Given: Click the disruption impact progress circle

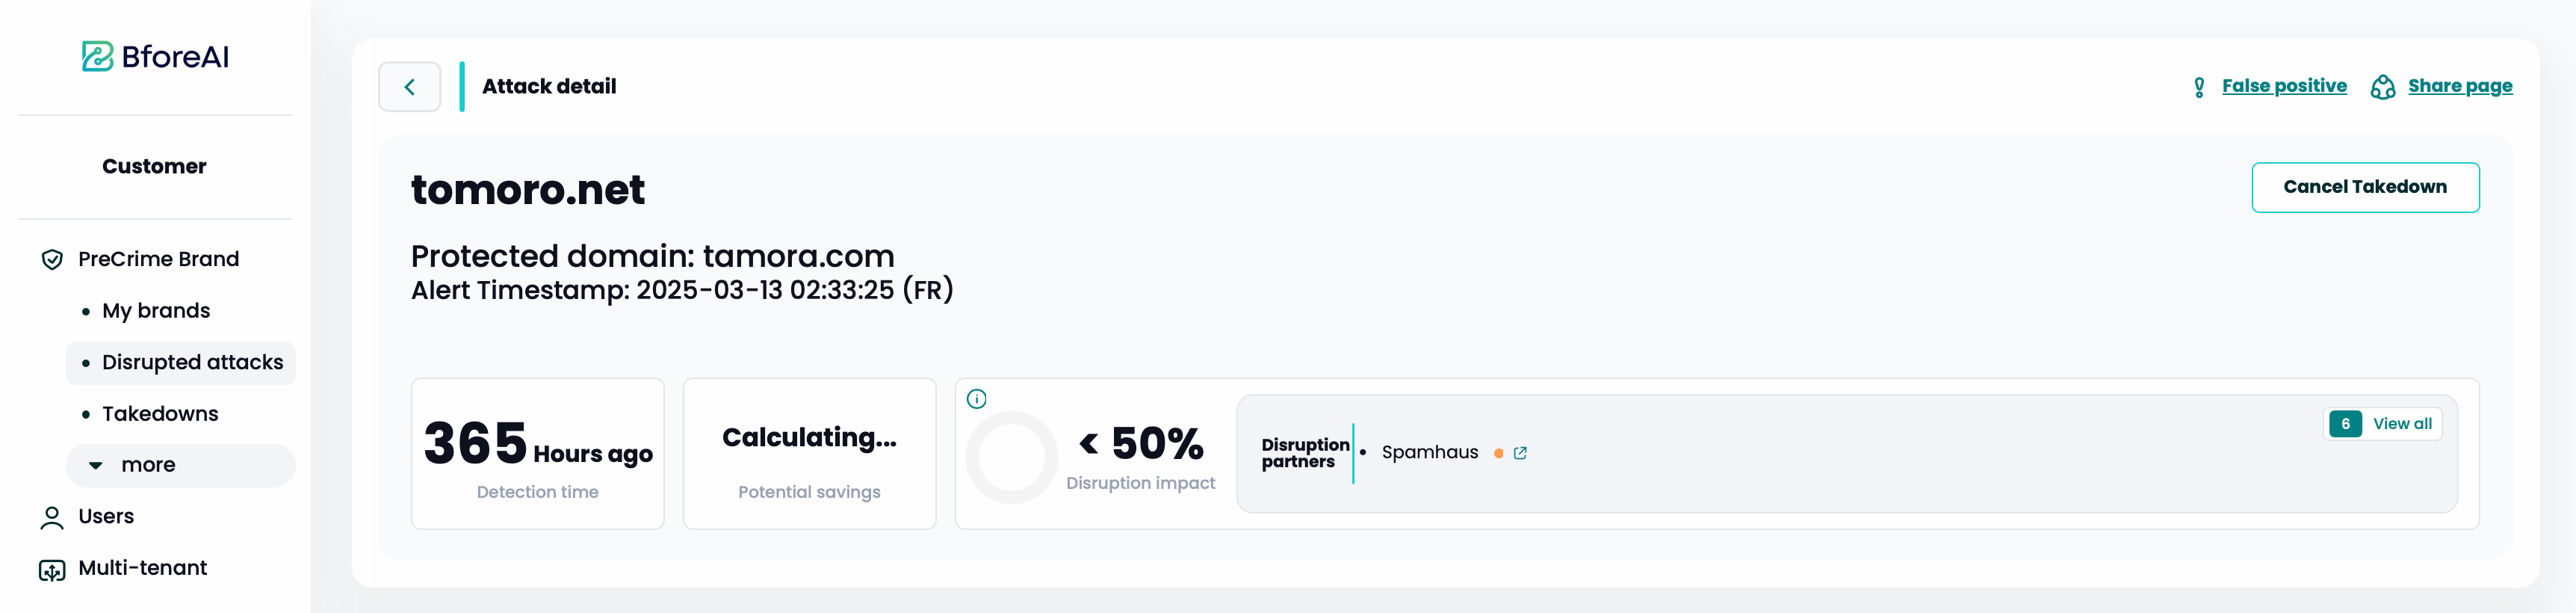Looking at the screenshot, I should [1012, 457].
